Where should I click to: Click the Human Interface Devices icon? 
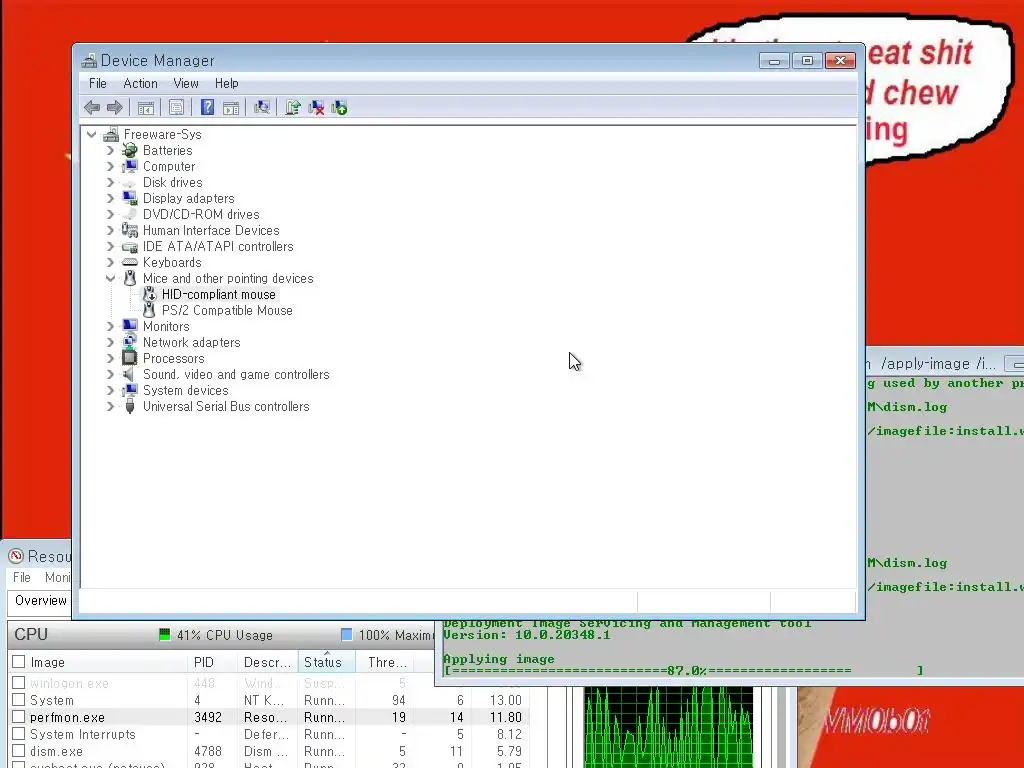pyautogui.click(x=129, y=230)
